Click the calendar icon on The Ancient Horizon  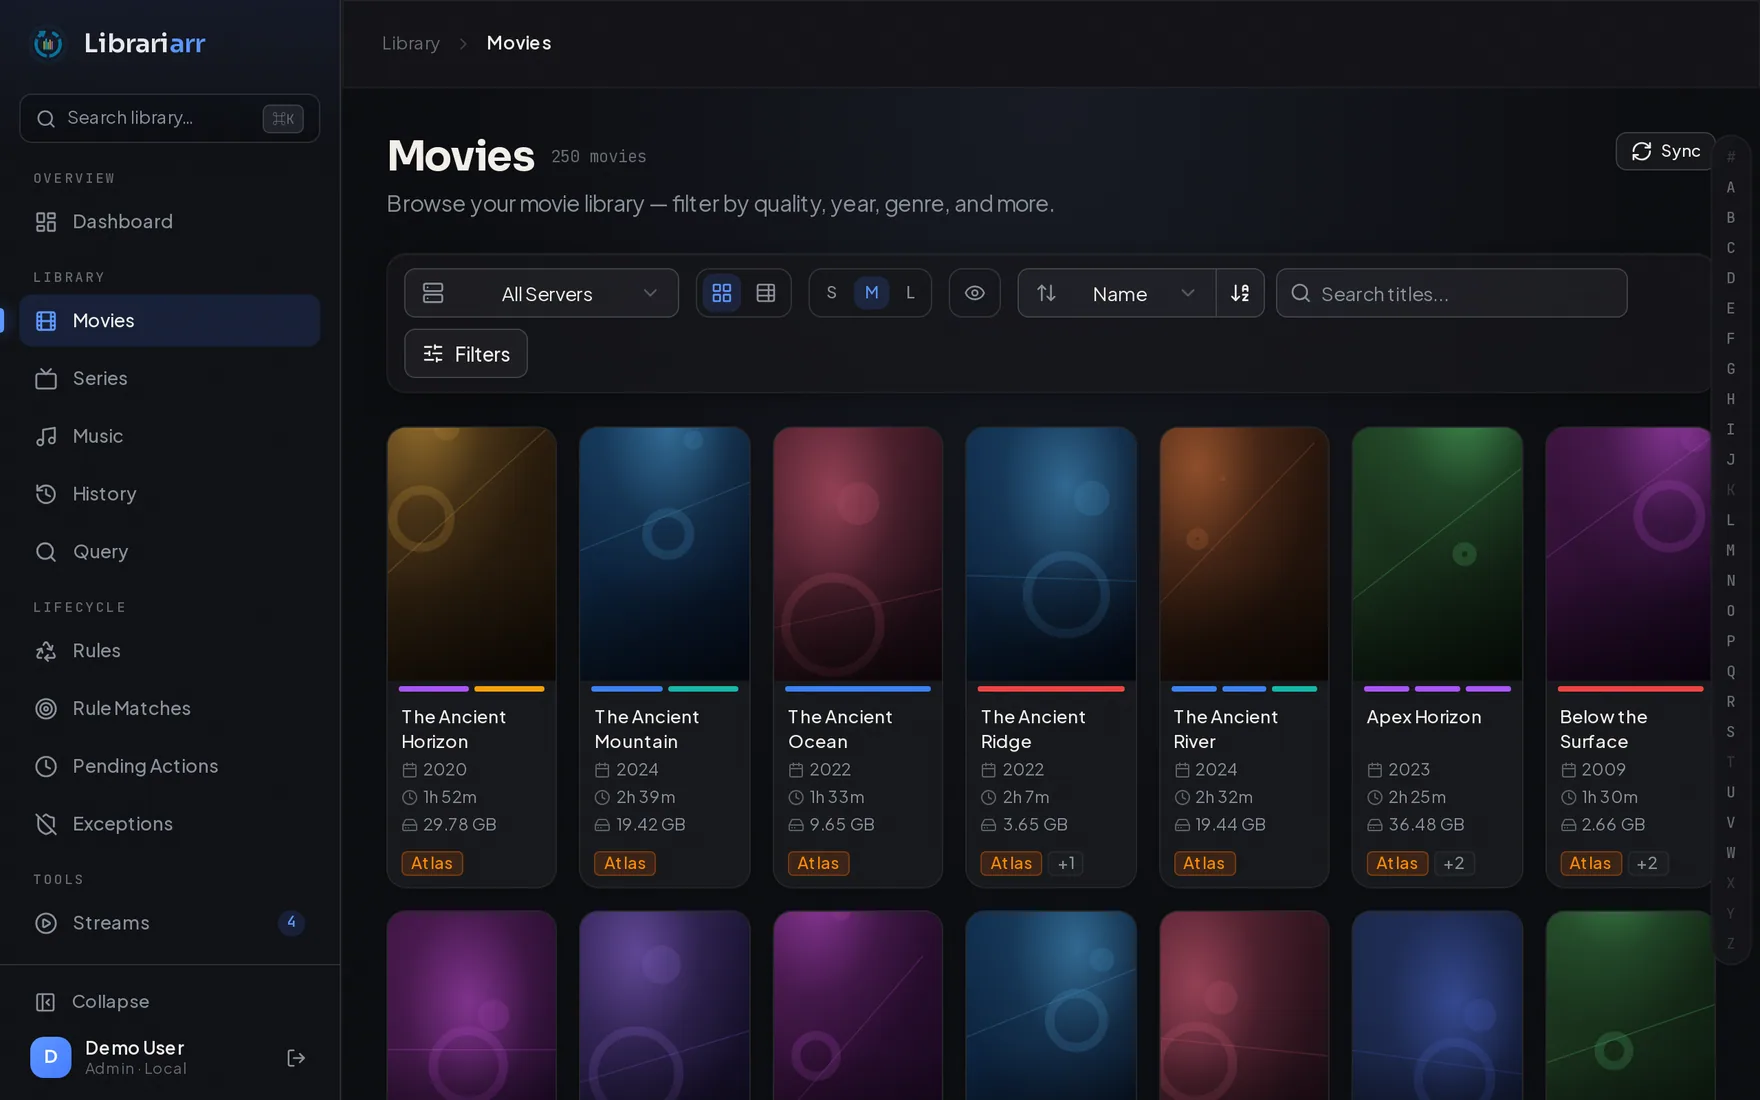(409, 770)
